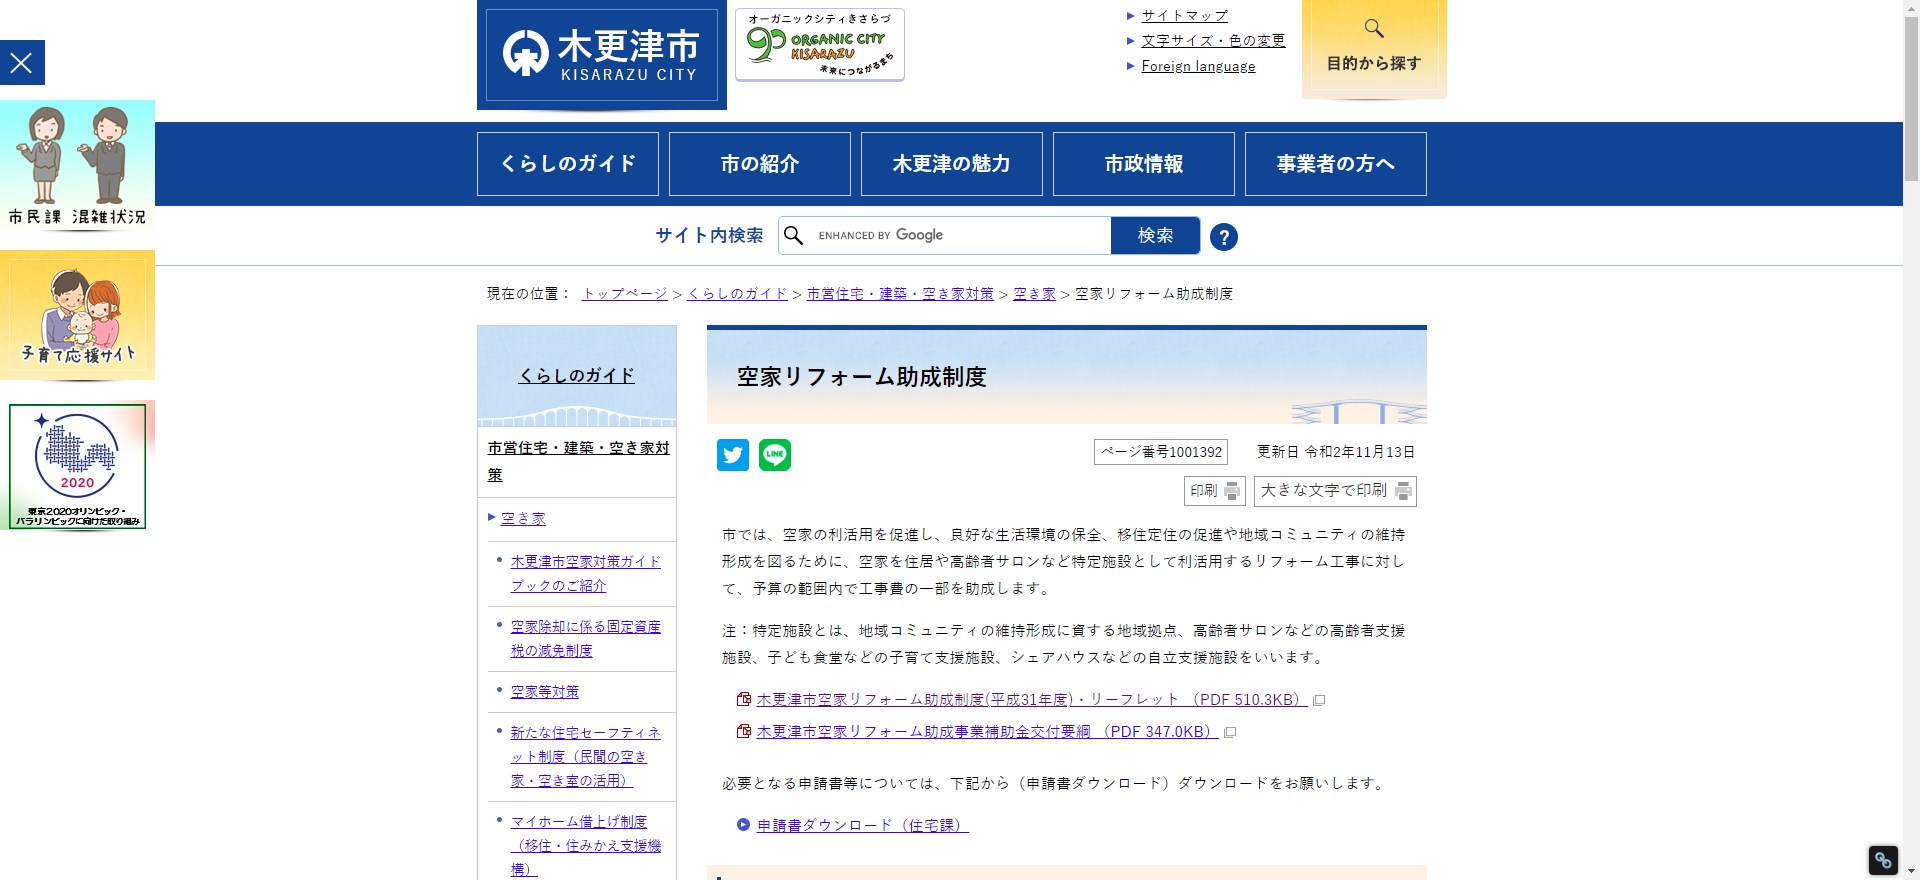Open リーフレット PDF 510.3KB link
The height and width of the screenshot is (880, 1920).
click(x=1032, y=700)
